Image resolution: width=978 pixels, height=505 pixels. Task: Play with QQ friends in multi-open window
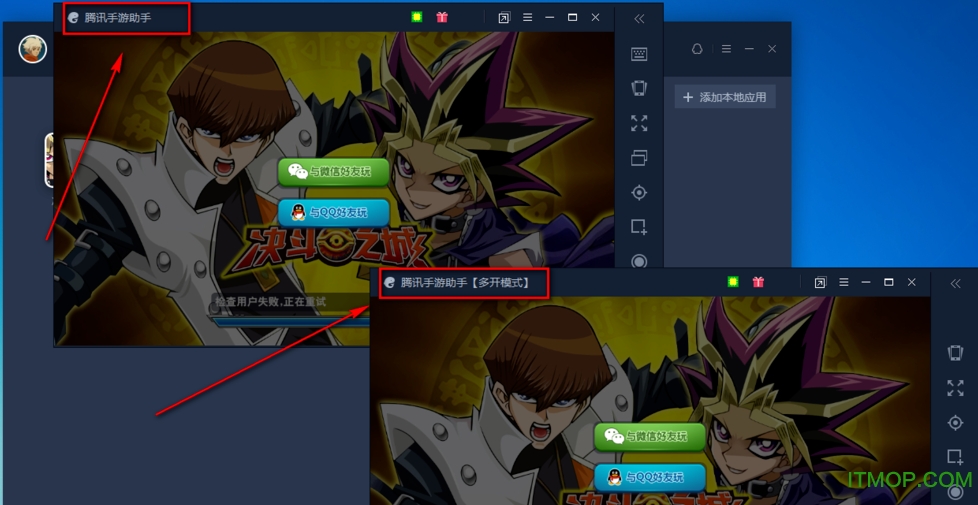650,478
